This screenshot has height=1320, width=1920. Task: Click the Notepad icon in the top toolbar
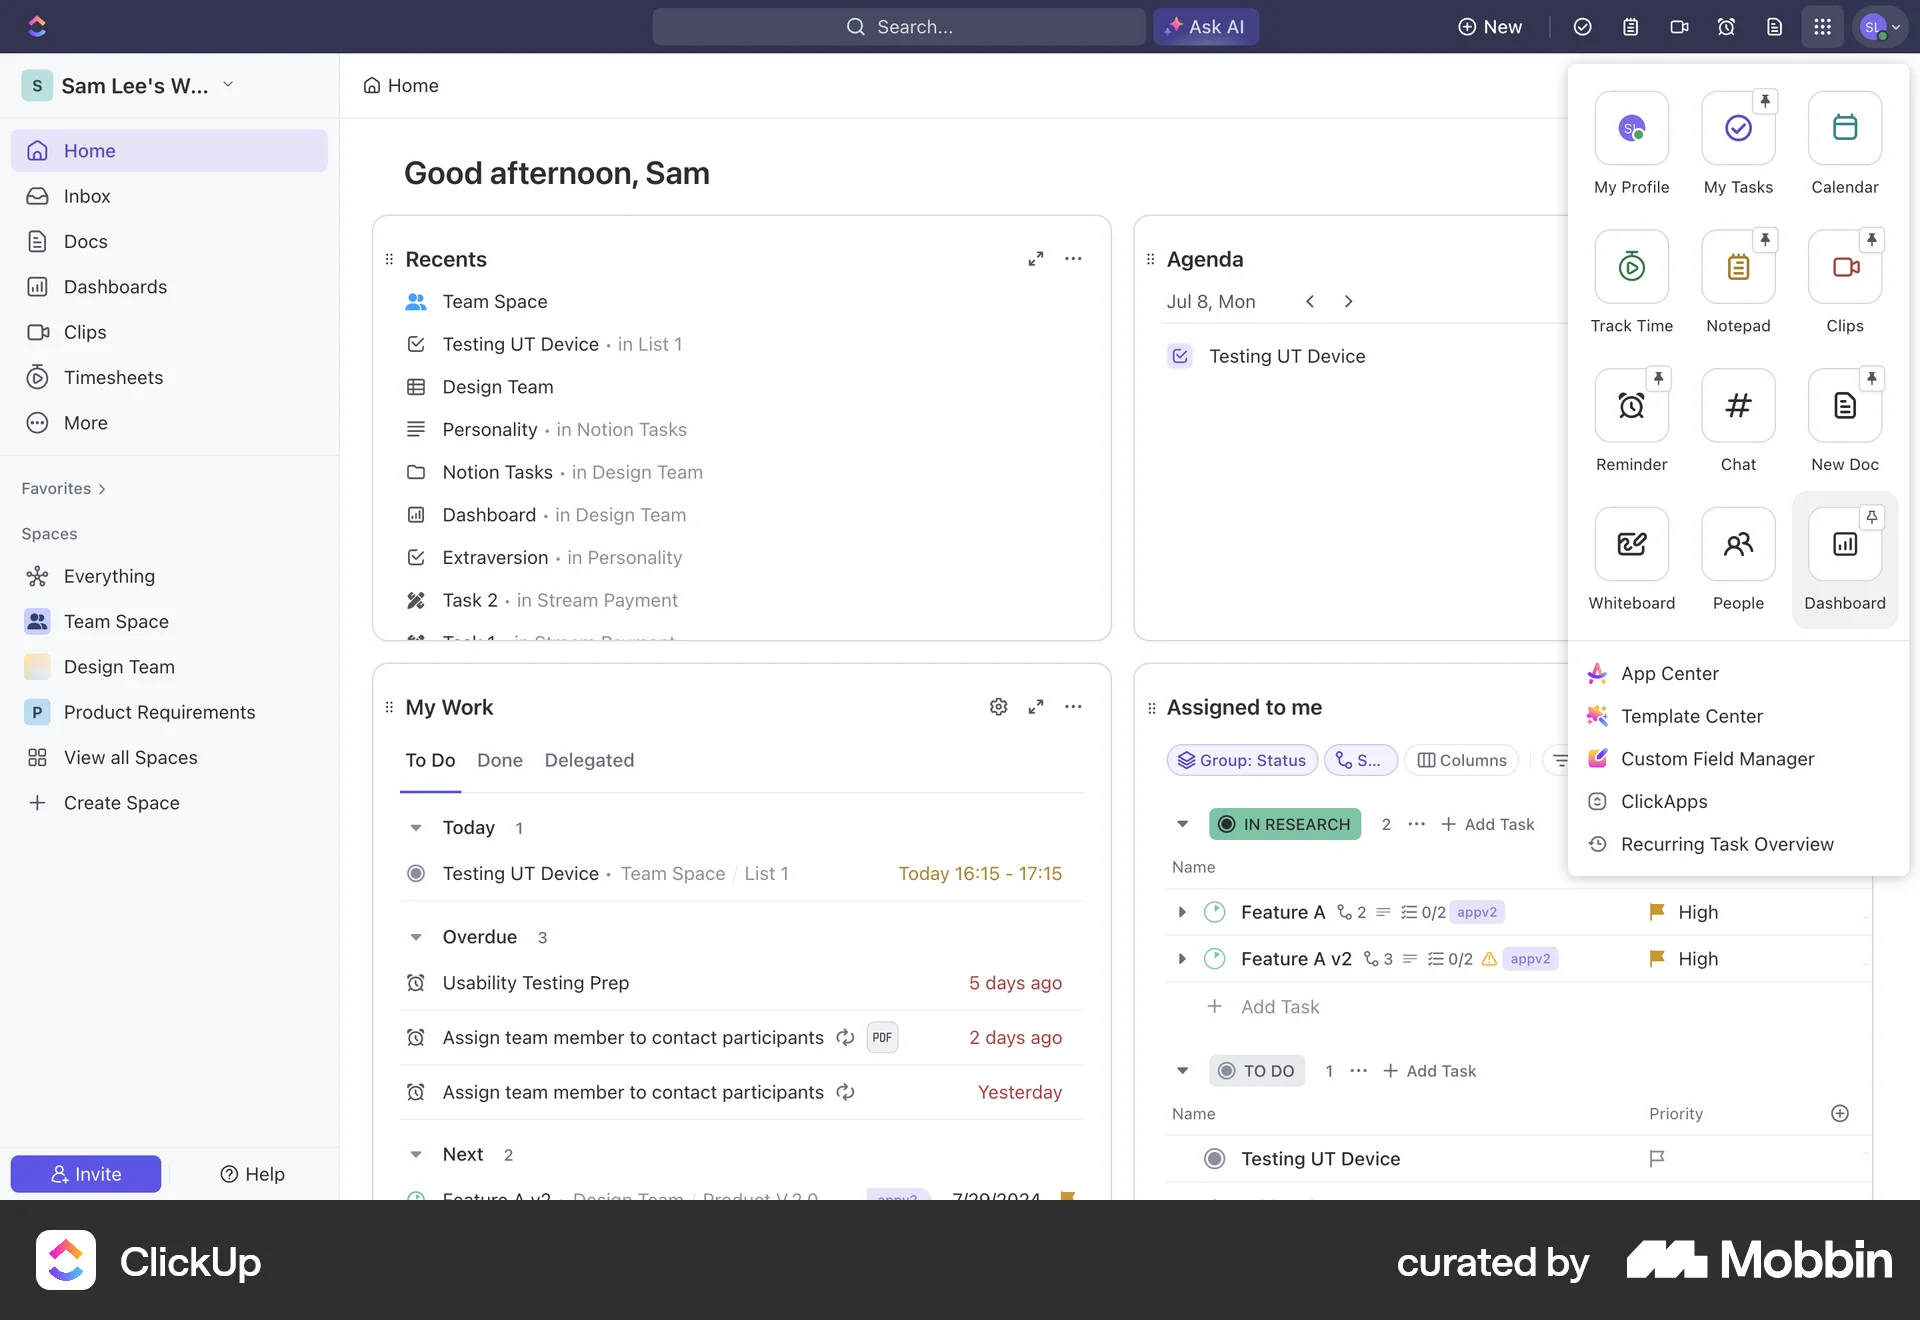[x=1630, y=27]
